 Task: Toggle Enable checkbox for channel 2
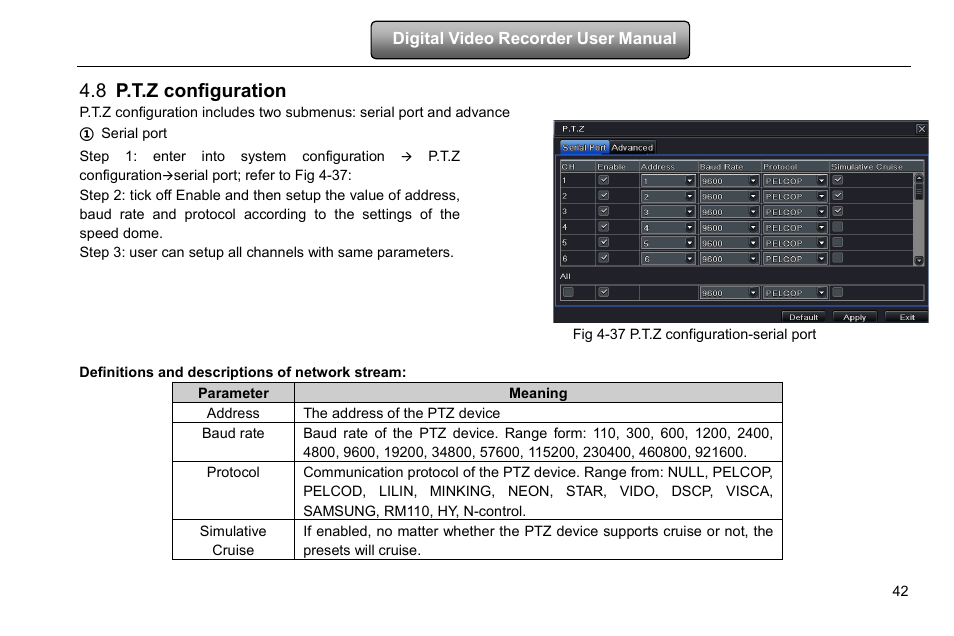click(604, 195)
